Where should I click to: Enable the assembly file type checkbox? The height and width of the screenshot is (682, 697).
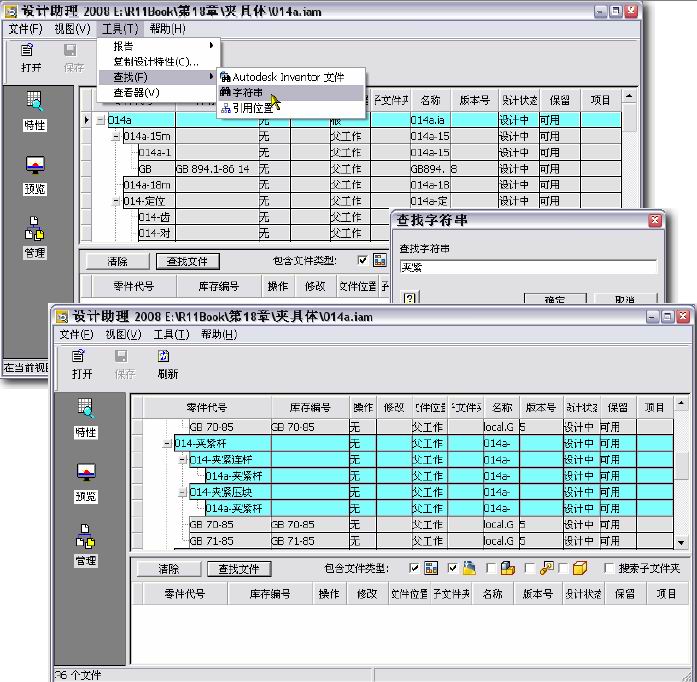(x=491, y=568)
